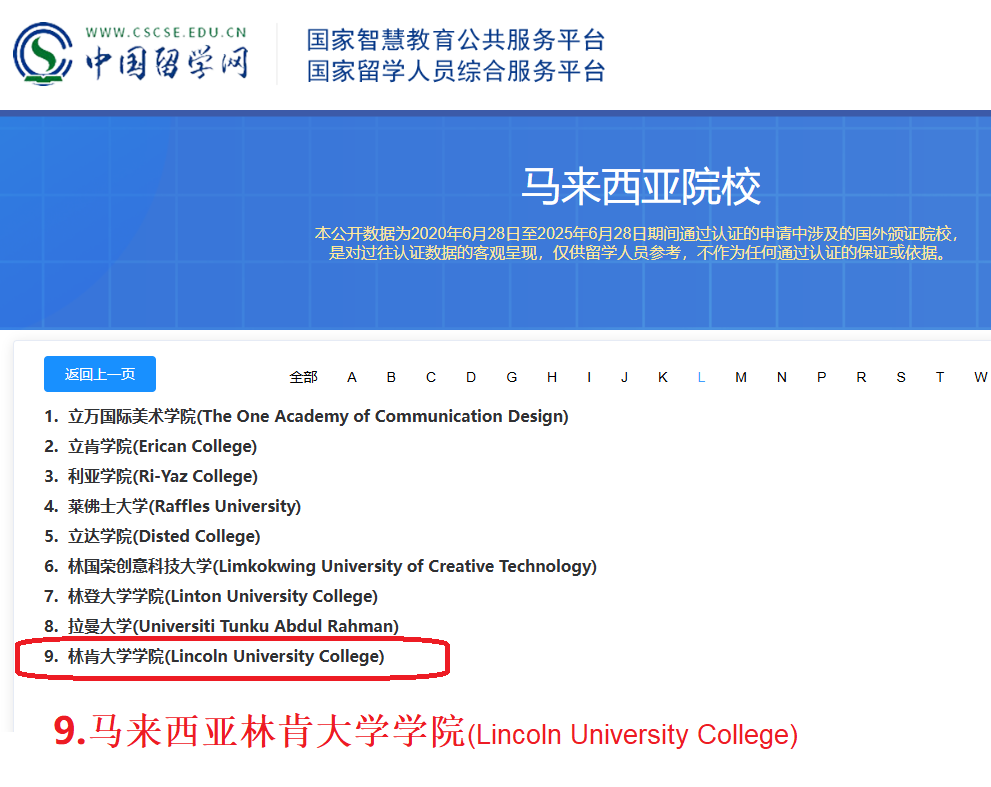
Task: Switch to the letter G filter
Action: pos(511,377)
